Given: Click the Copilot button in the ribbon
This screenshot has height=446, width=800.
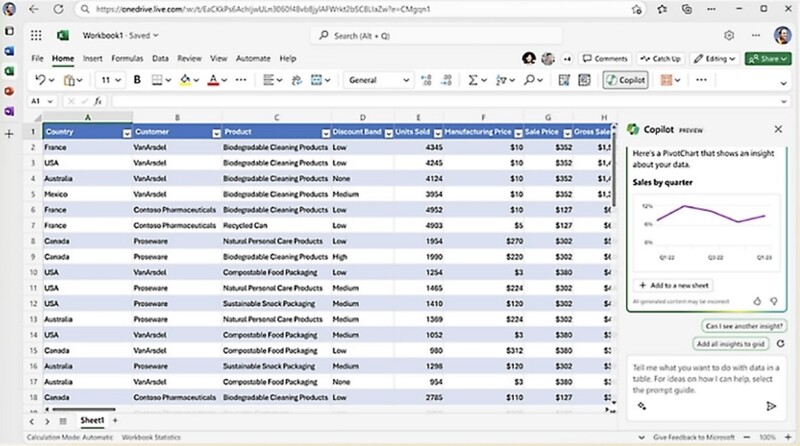Looking at the screenshot, I should [626, 80].
